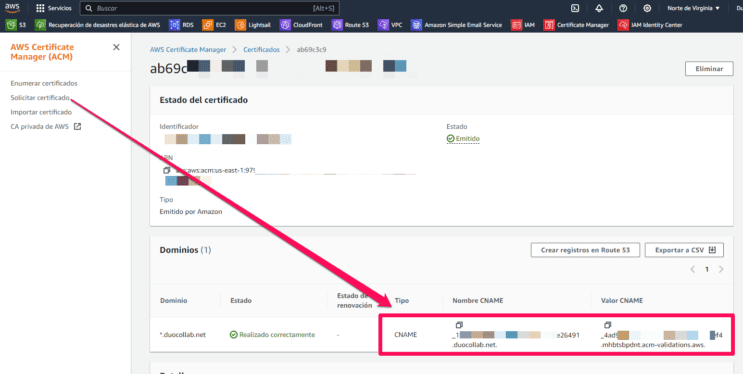Click Crear registros en Route 53
Screen dimensions: 743x374
pos(585,250)
